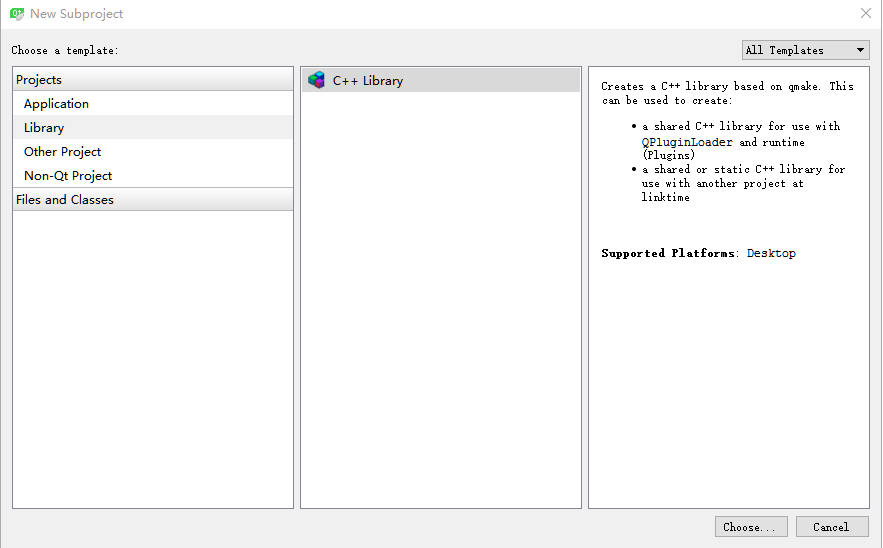
Task: Select the C++ Library template
Action: 441,80
